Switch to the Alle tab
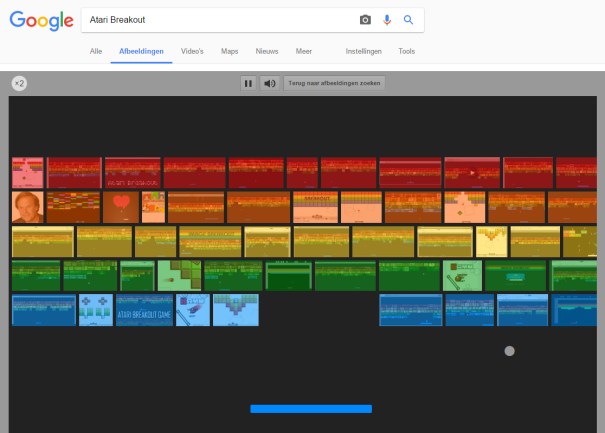Screen dimensions: 605x433 [x=96, y=51]
